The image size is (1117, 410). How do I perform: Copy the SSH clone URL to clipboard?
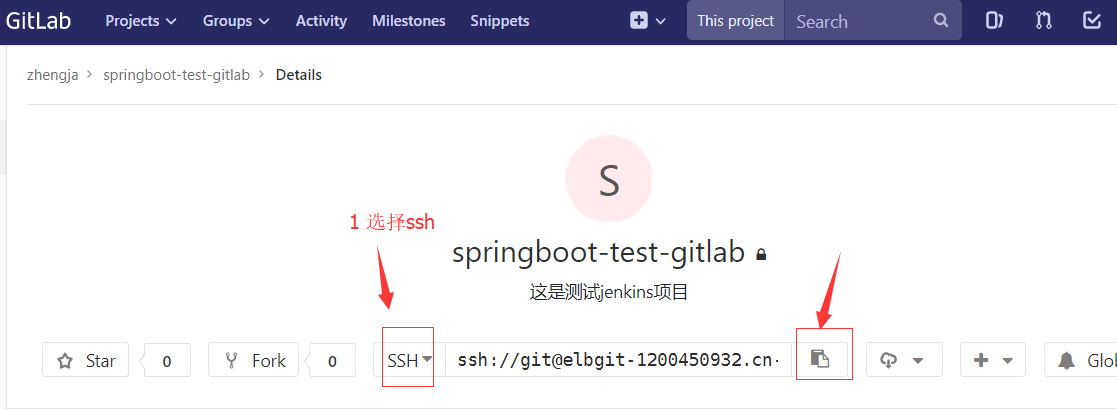tap(820, 359)
